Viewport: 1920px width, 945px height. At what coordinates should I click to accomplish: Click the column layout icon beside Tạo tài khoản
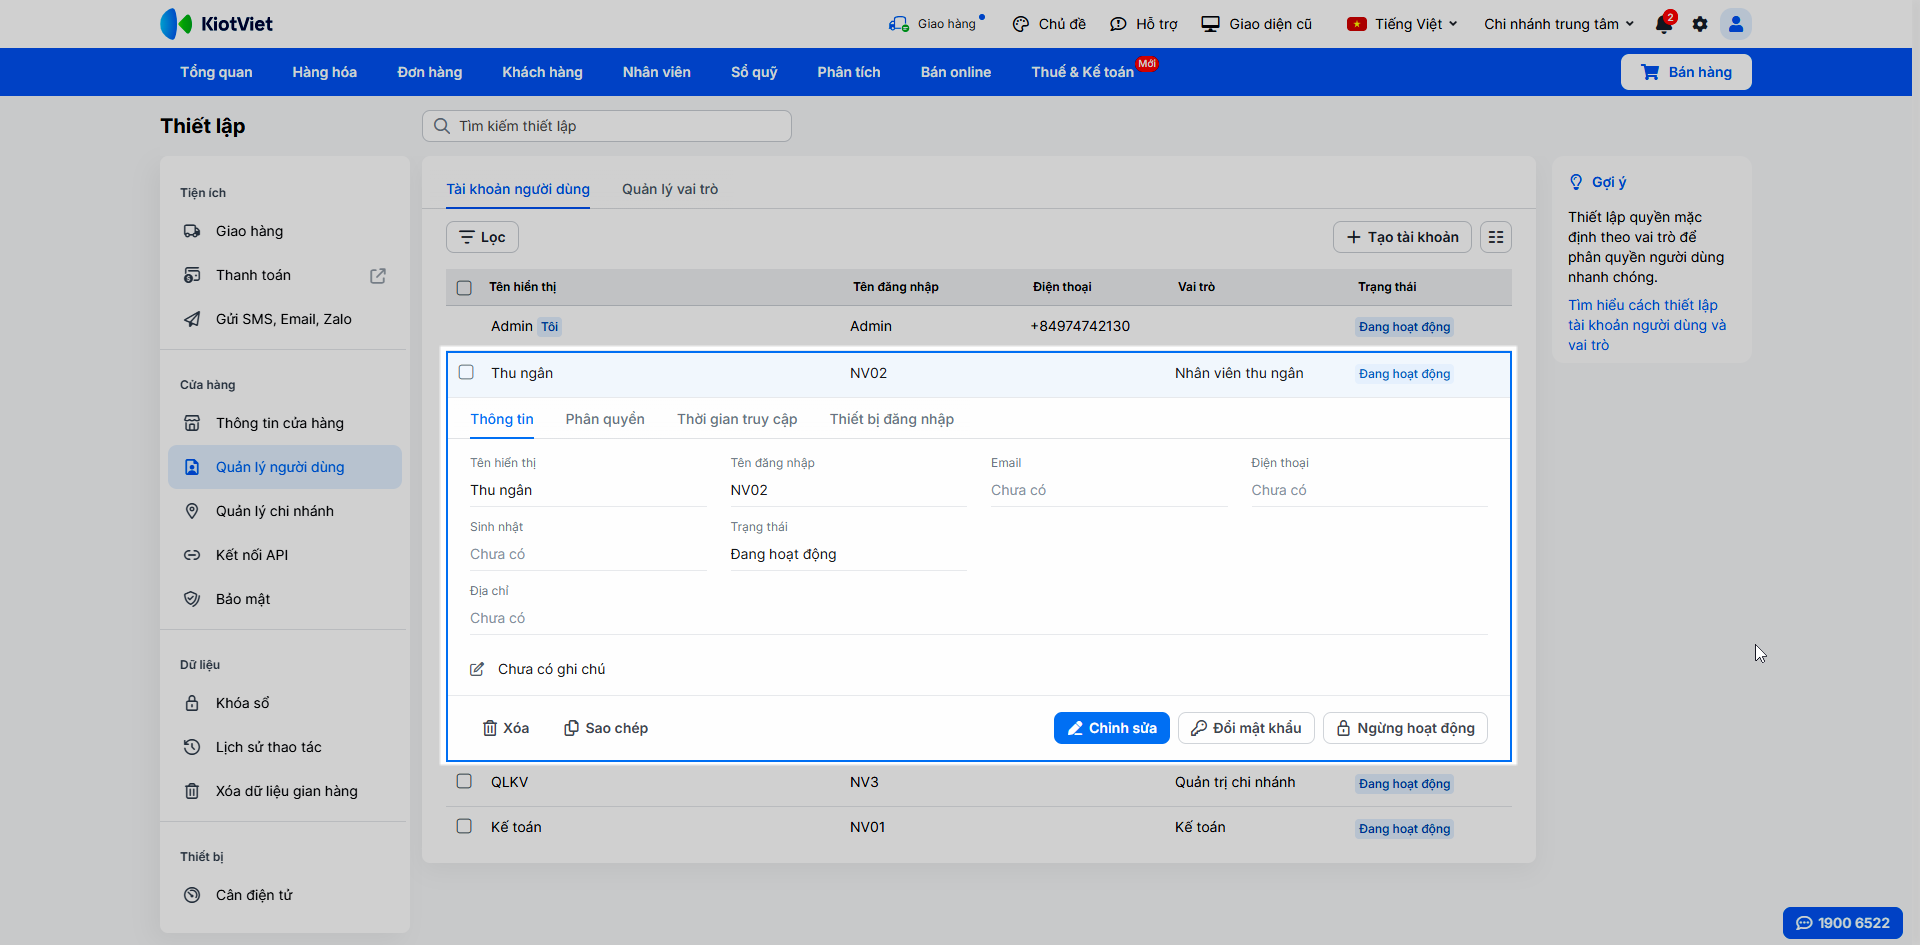[1496, 237]
